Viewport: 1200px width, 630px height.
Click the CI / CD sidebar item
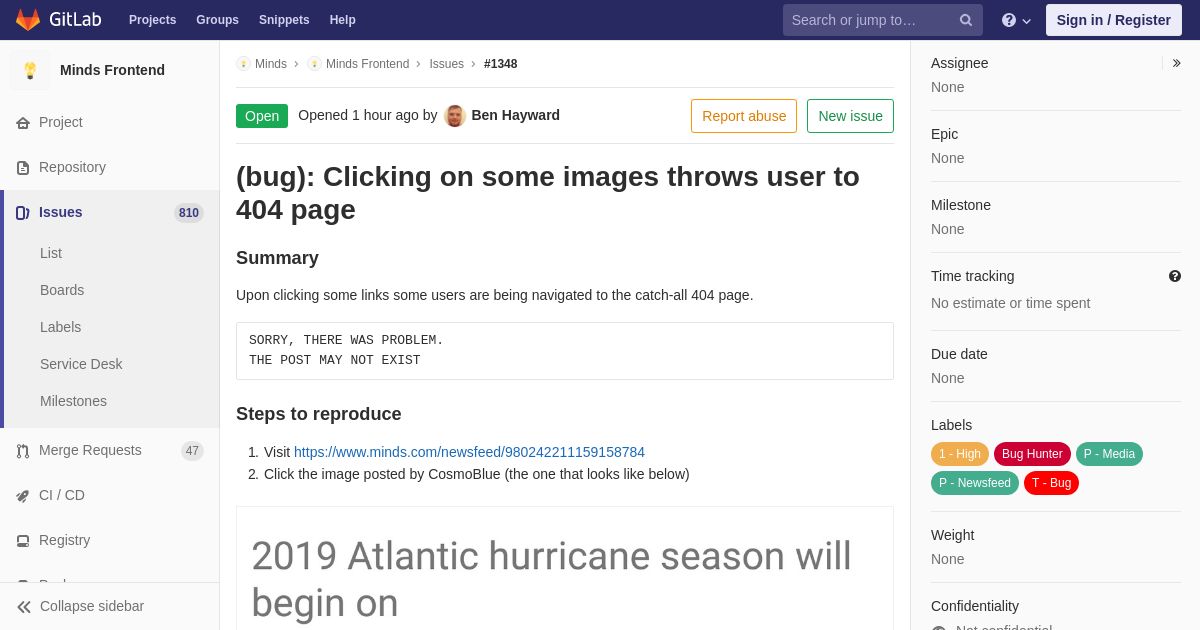pos(110,495)
